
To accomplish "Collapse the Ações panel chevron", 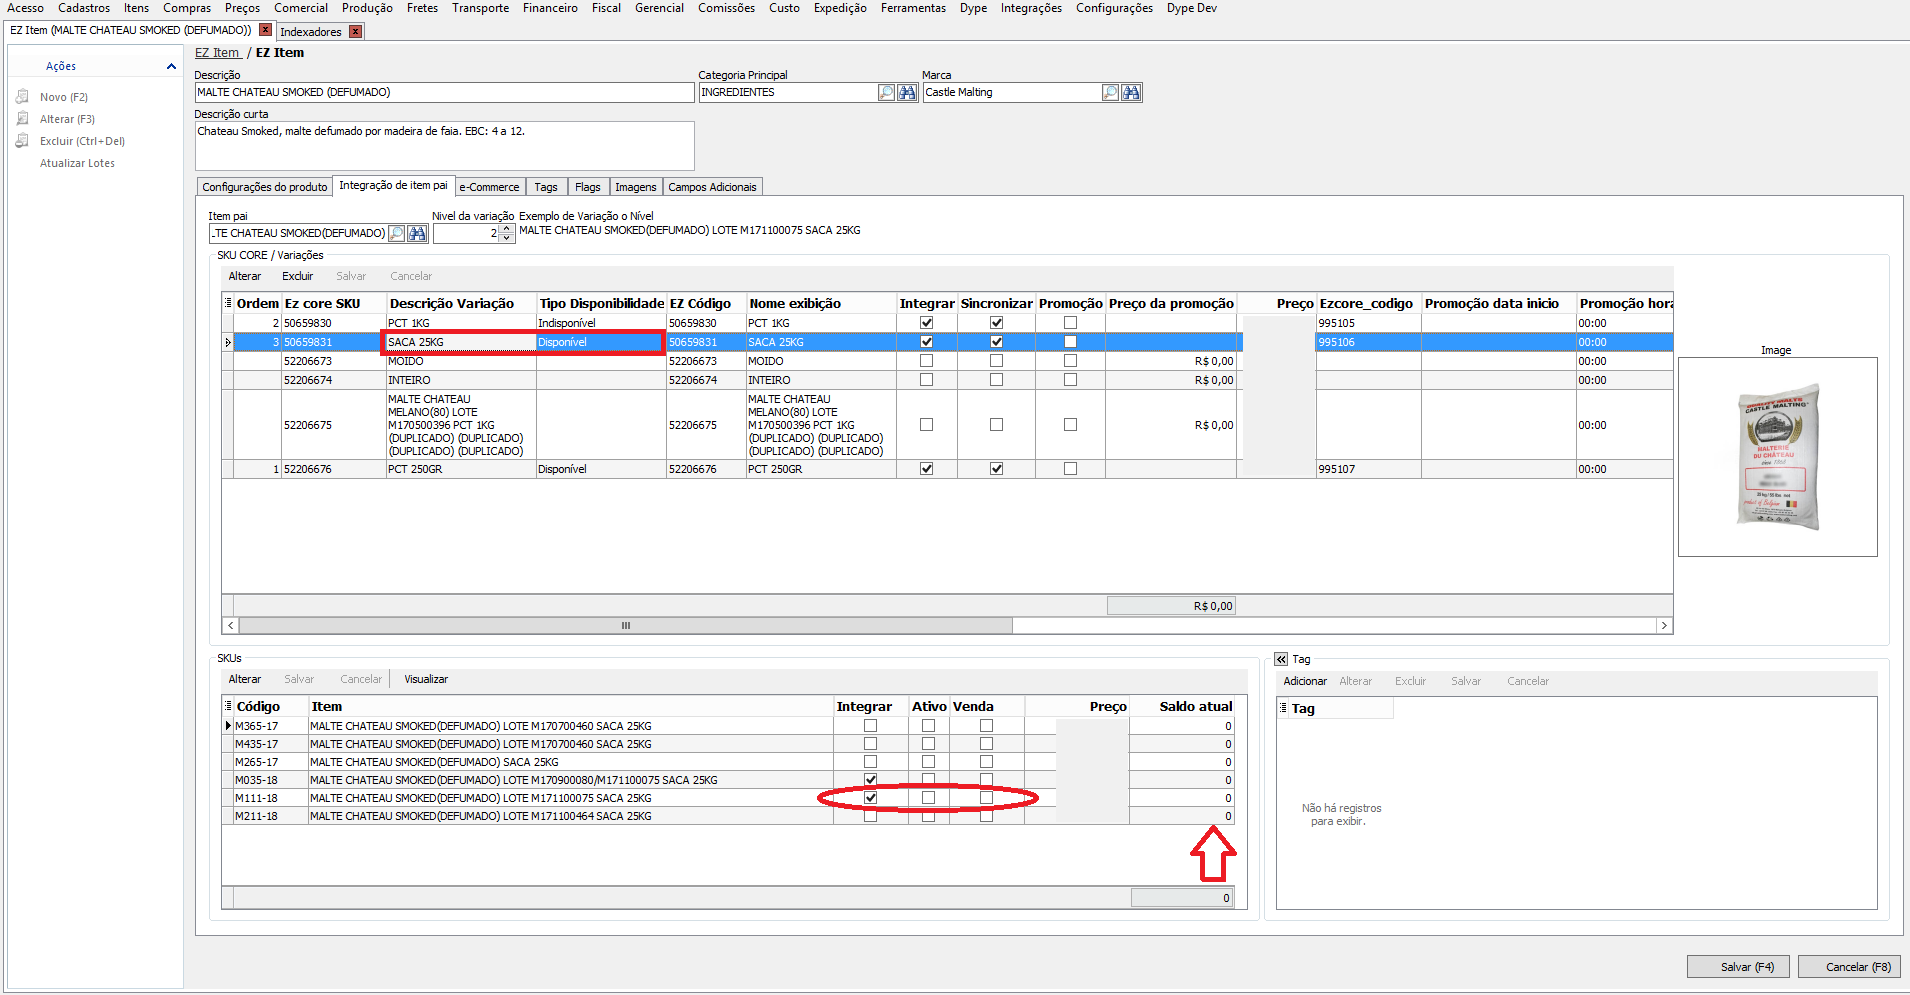I will (171, 67).
